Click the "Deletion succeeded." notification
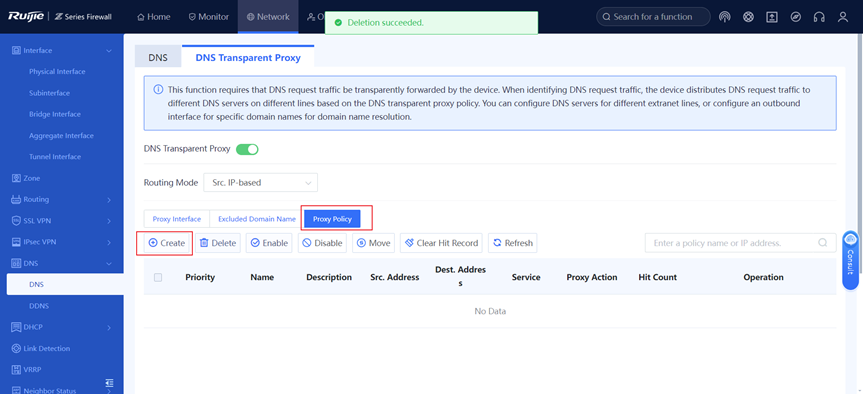 431,23
